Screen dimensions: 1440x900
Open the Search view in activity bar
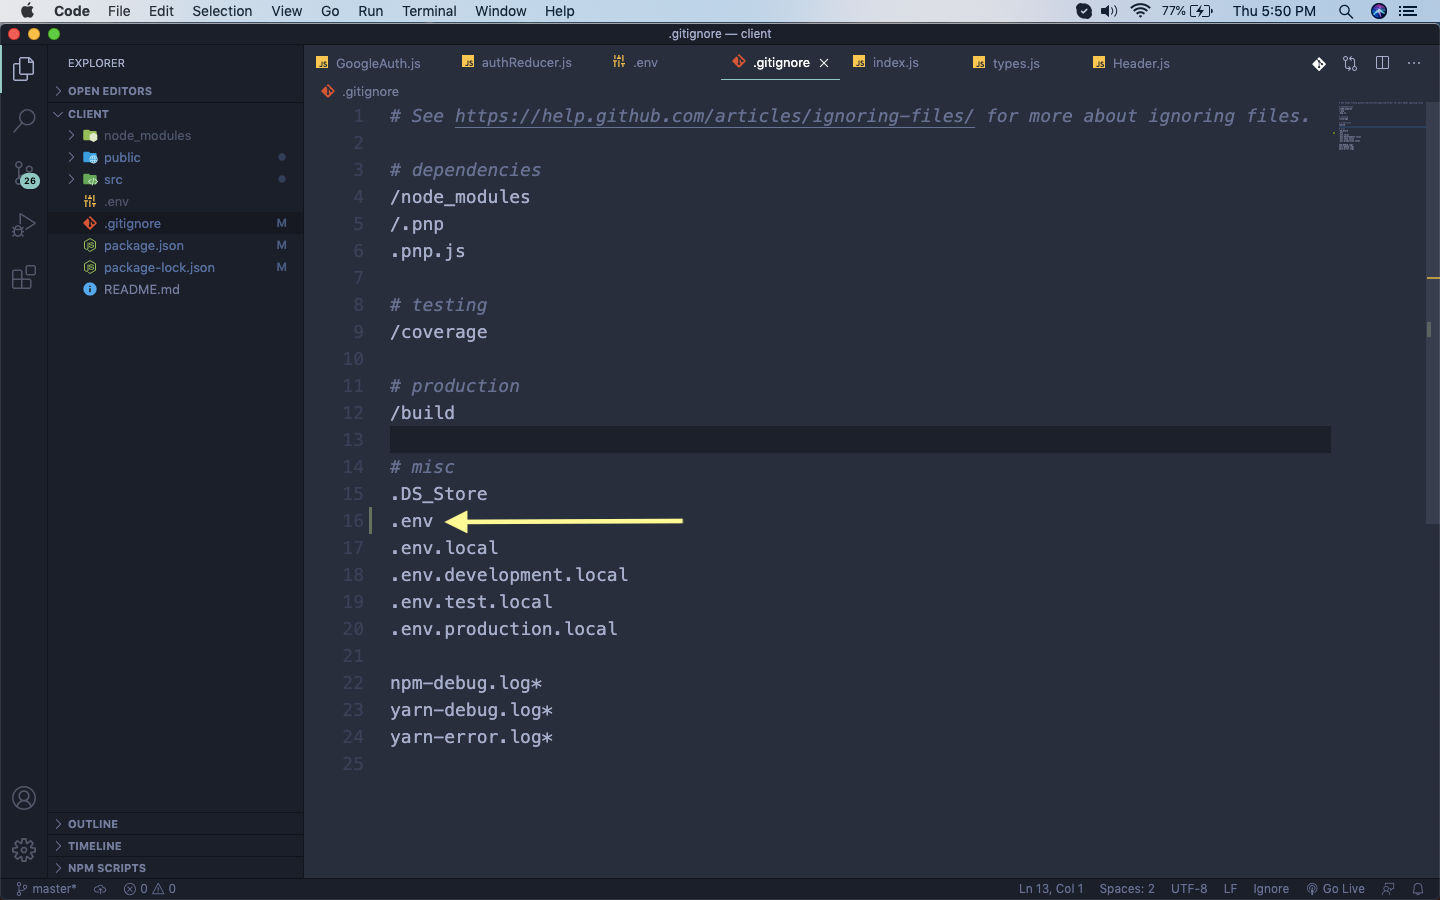tap(24, 121)
